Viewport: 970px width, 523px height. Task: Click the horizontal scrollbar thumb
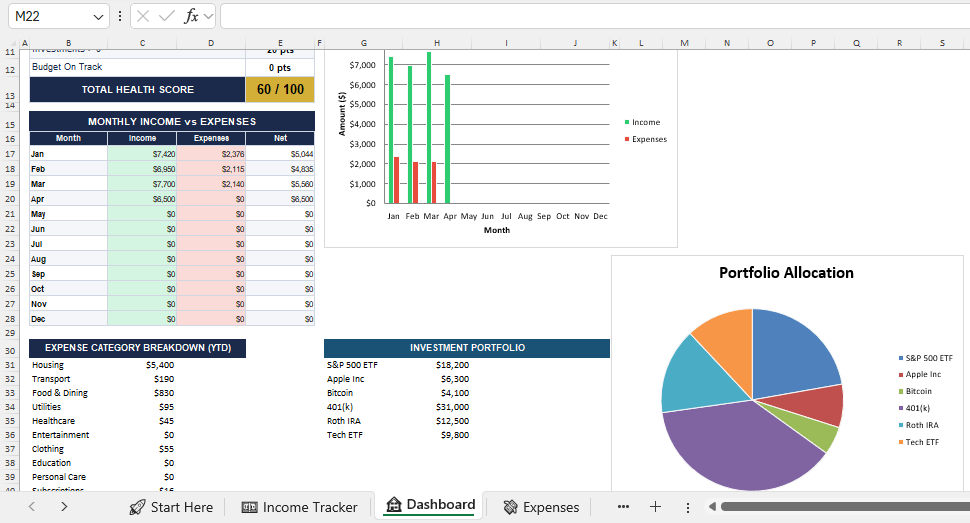point(845,507)
